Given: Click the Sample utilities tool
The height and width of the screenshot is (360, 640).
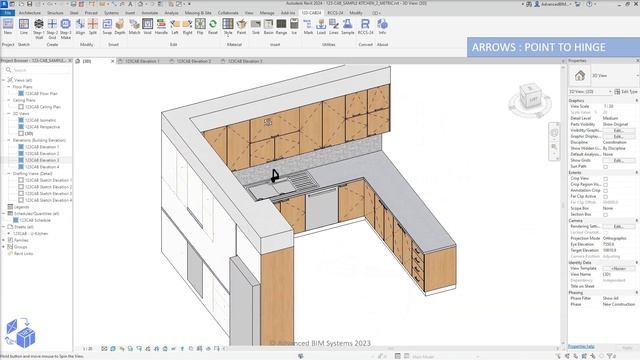Looking at the screenshot, I should pyautogui.click(x=348, y=27).
